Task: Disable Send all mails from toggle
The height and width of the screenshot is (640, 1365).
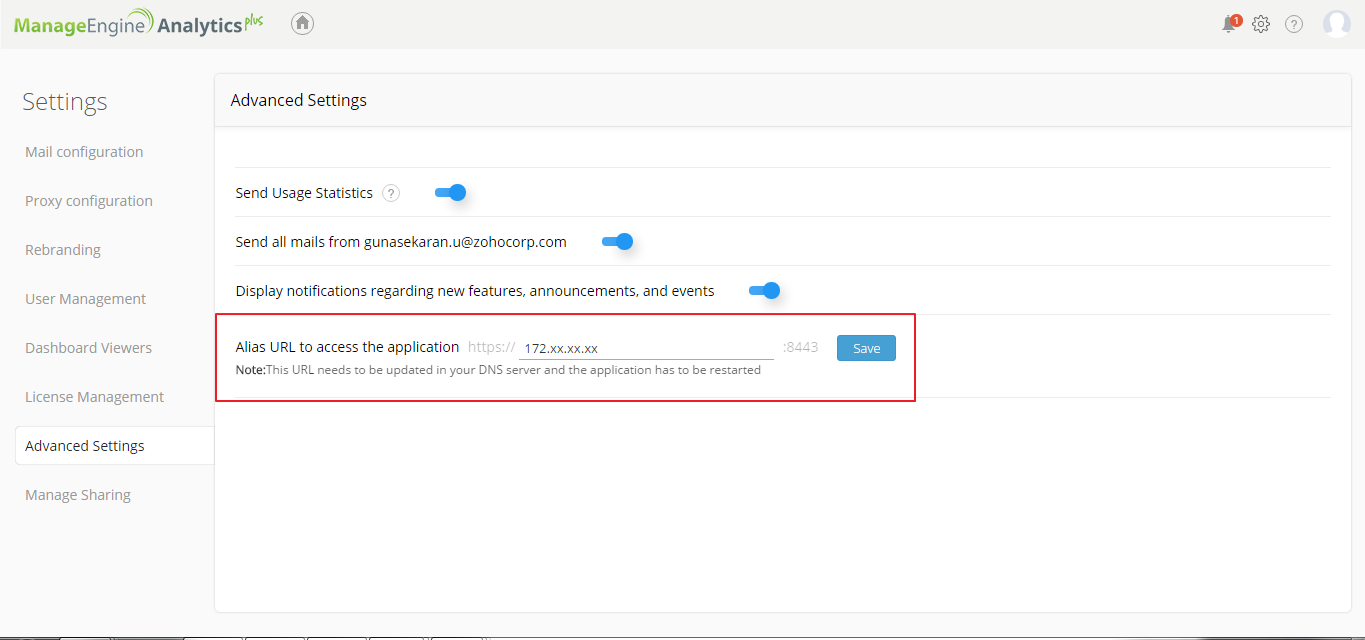Action: [x=618, y=242]
